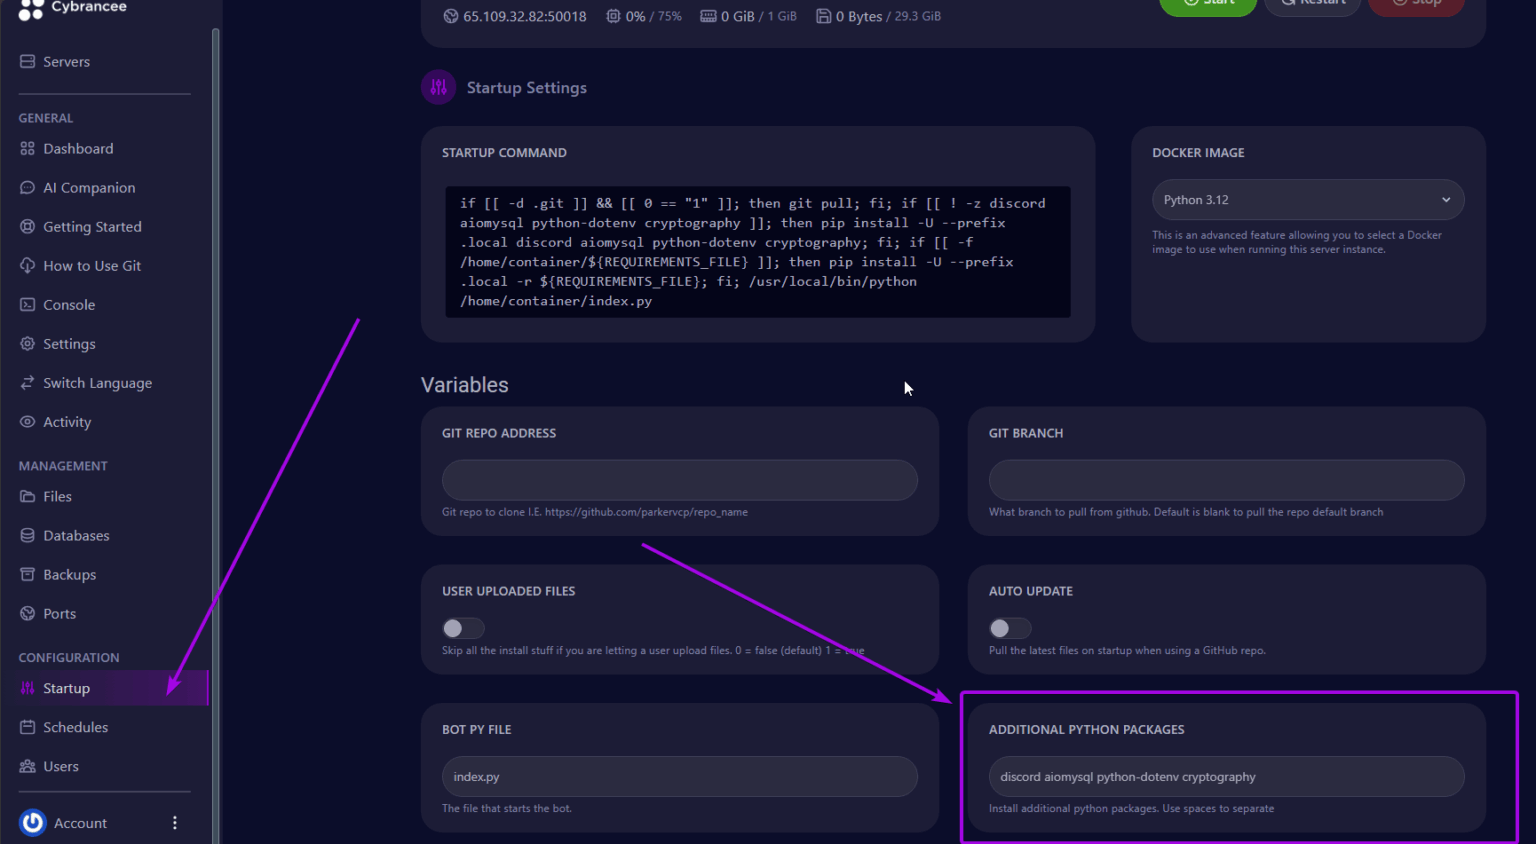The height and width of the screenshot is (844, 1536).
Task: Open the AI Companion section
Action: pos(27,187)
